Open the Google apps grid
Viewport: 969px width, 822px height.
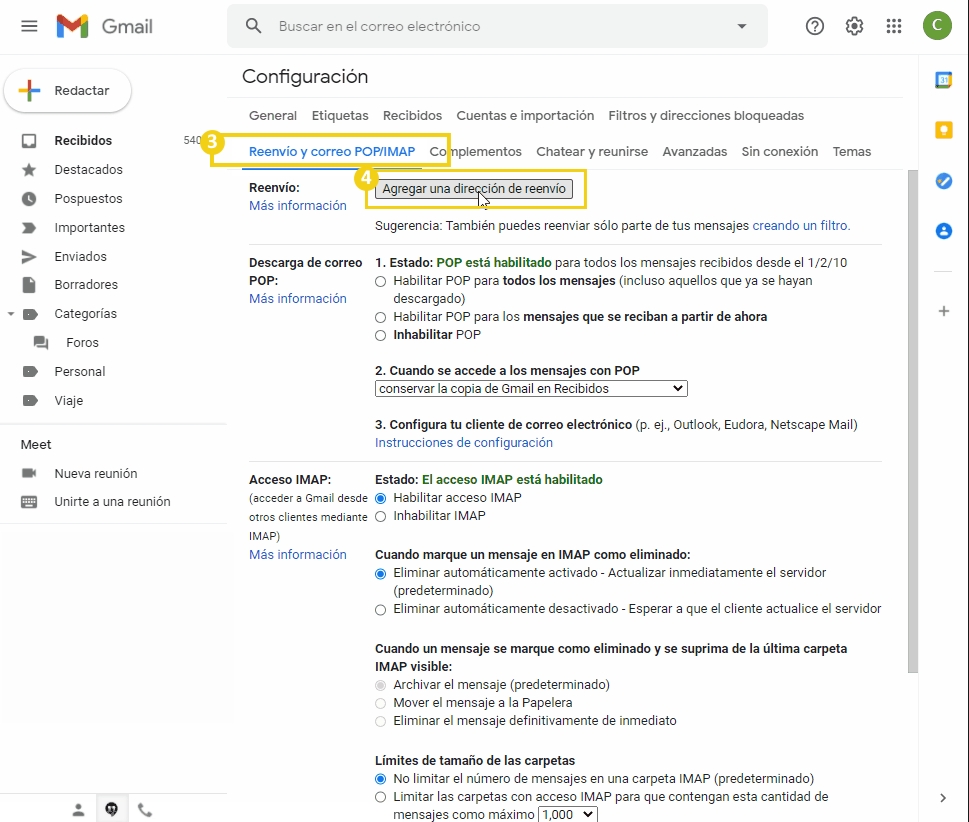(x=894, y=27)
